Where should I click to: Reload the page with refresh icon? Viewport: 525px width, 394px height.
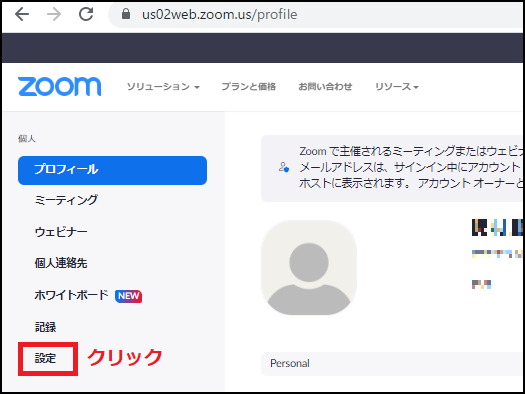pos(86,14)
